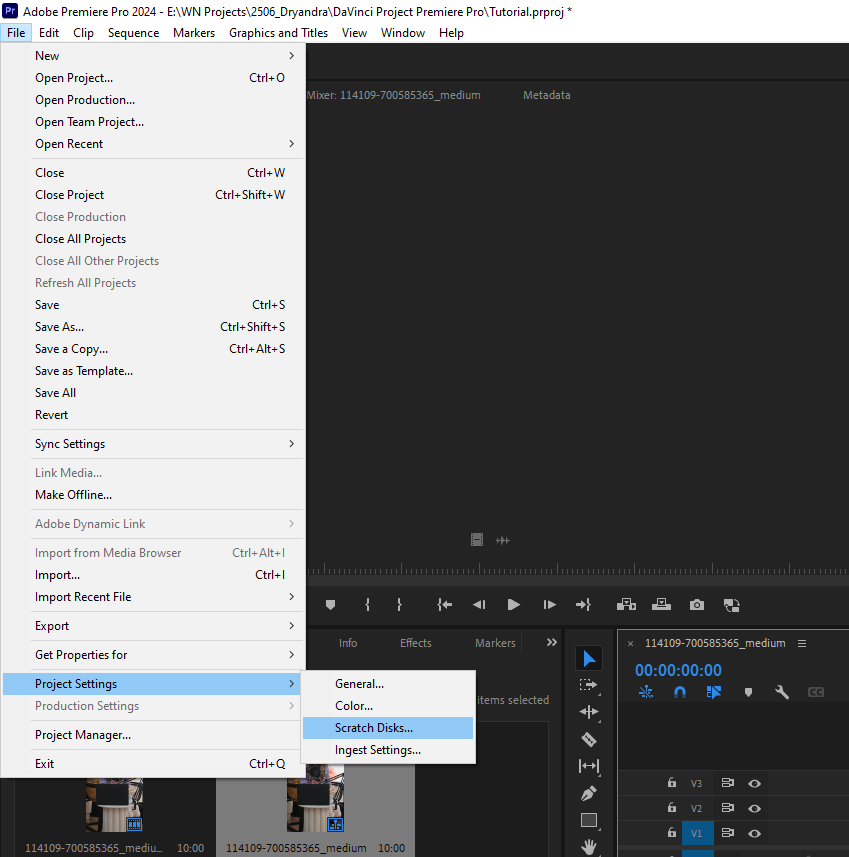Viewport: 849px width, 857px height.
Task: Click the Go to Out button
Action: 583,604
